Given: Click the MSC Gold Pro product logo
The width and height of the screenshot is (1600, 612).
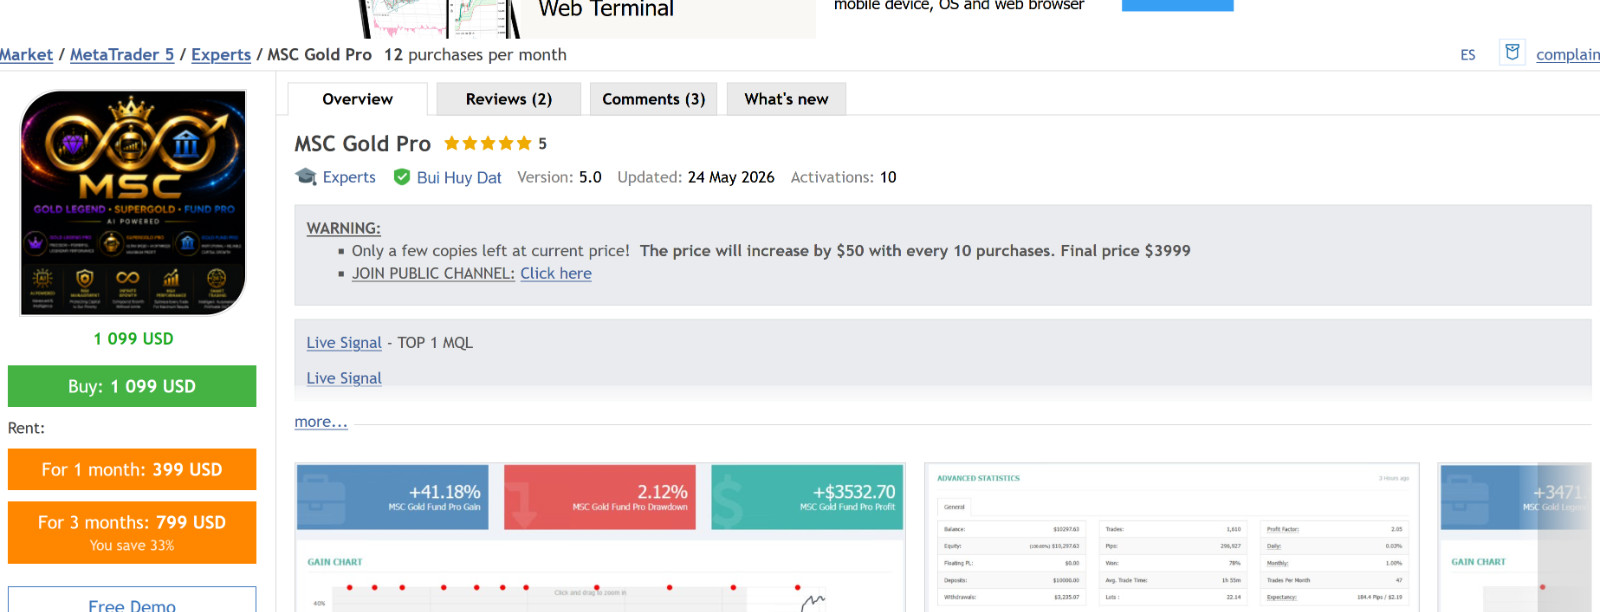Looking at the screenshot, I should click(x=133, y=203).
